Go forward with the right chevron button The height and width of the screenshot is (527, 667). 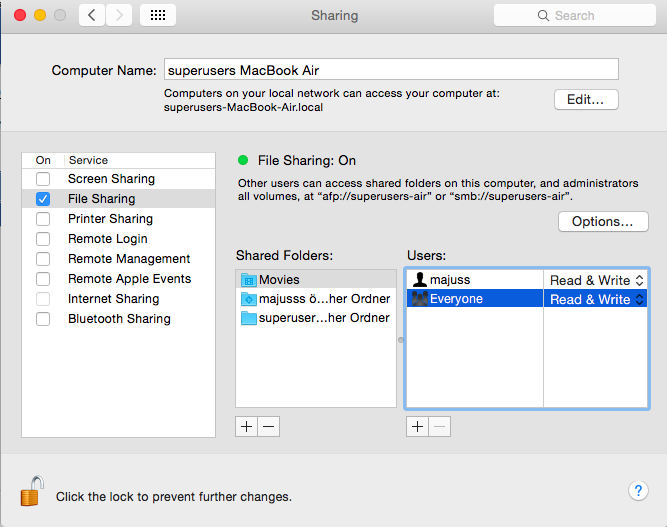[x=119, y=15]
